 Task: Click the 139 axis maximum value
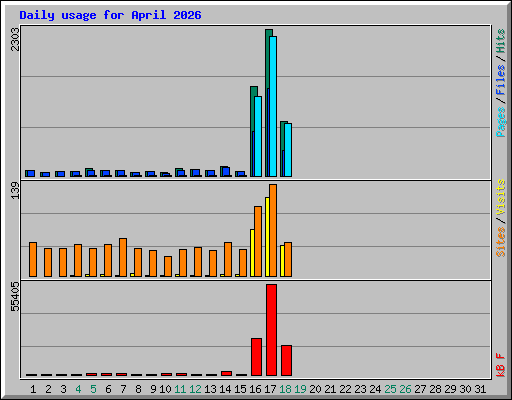[15, 190]
